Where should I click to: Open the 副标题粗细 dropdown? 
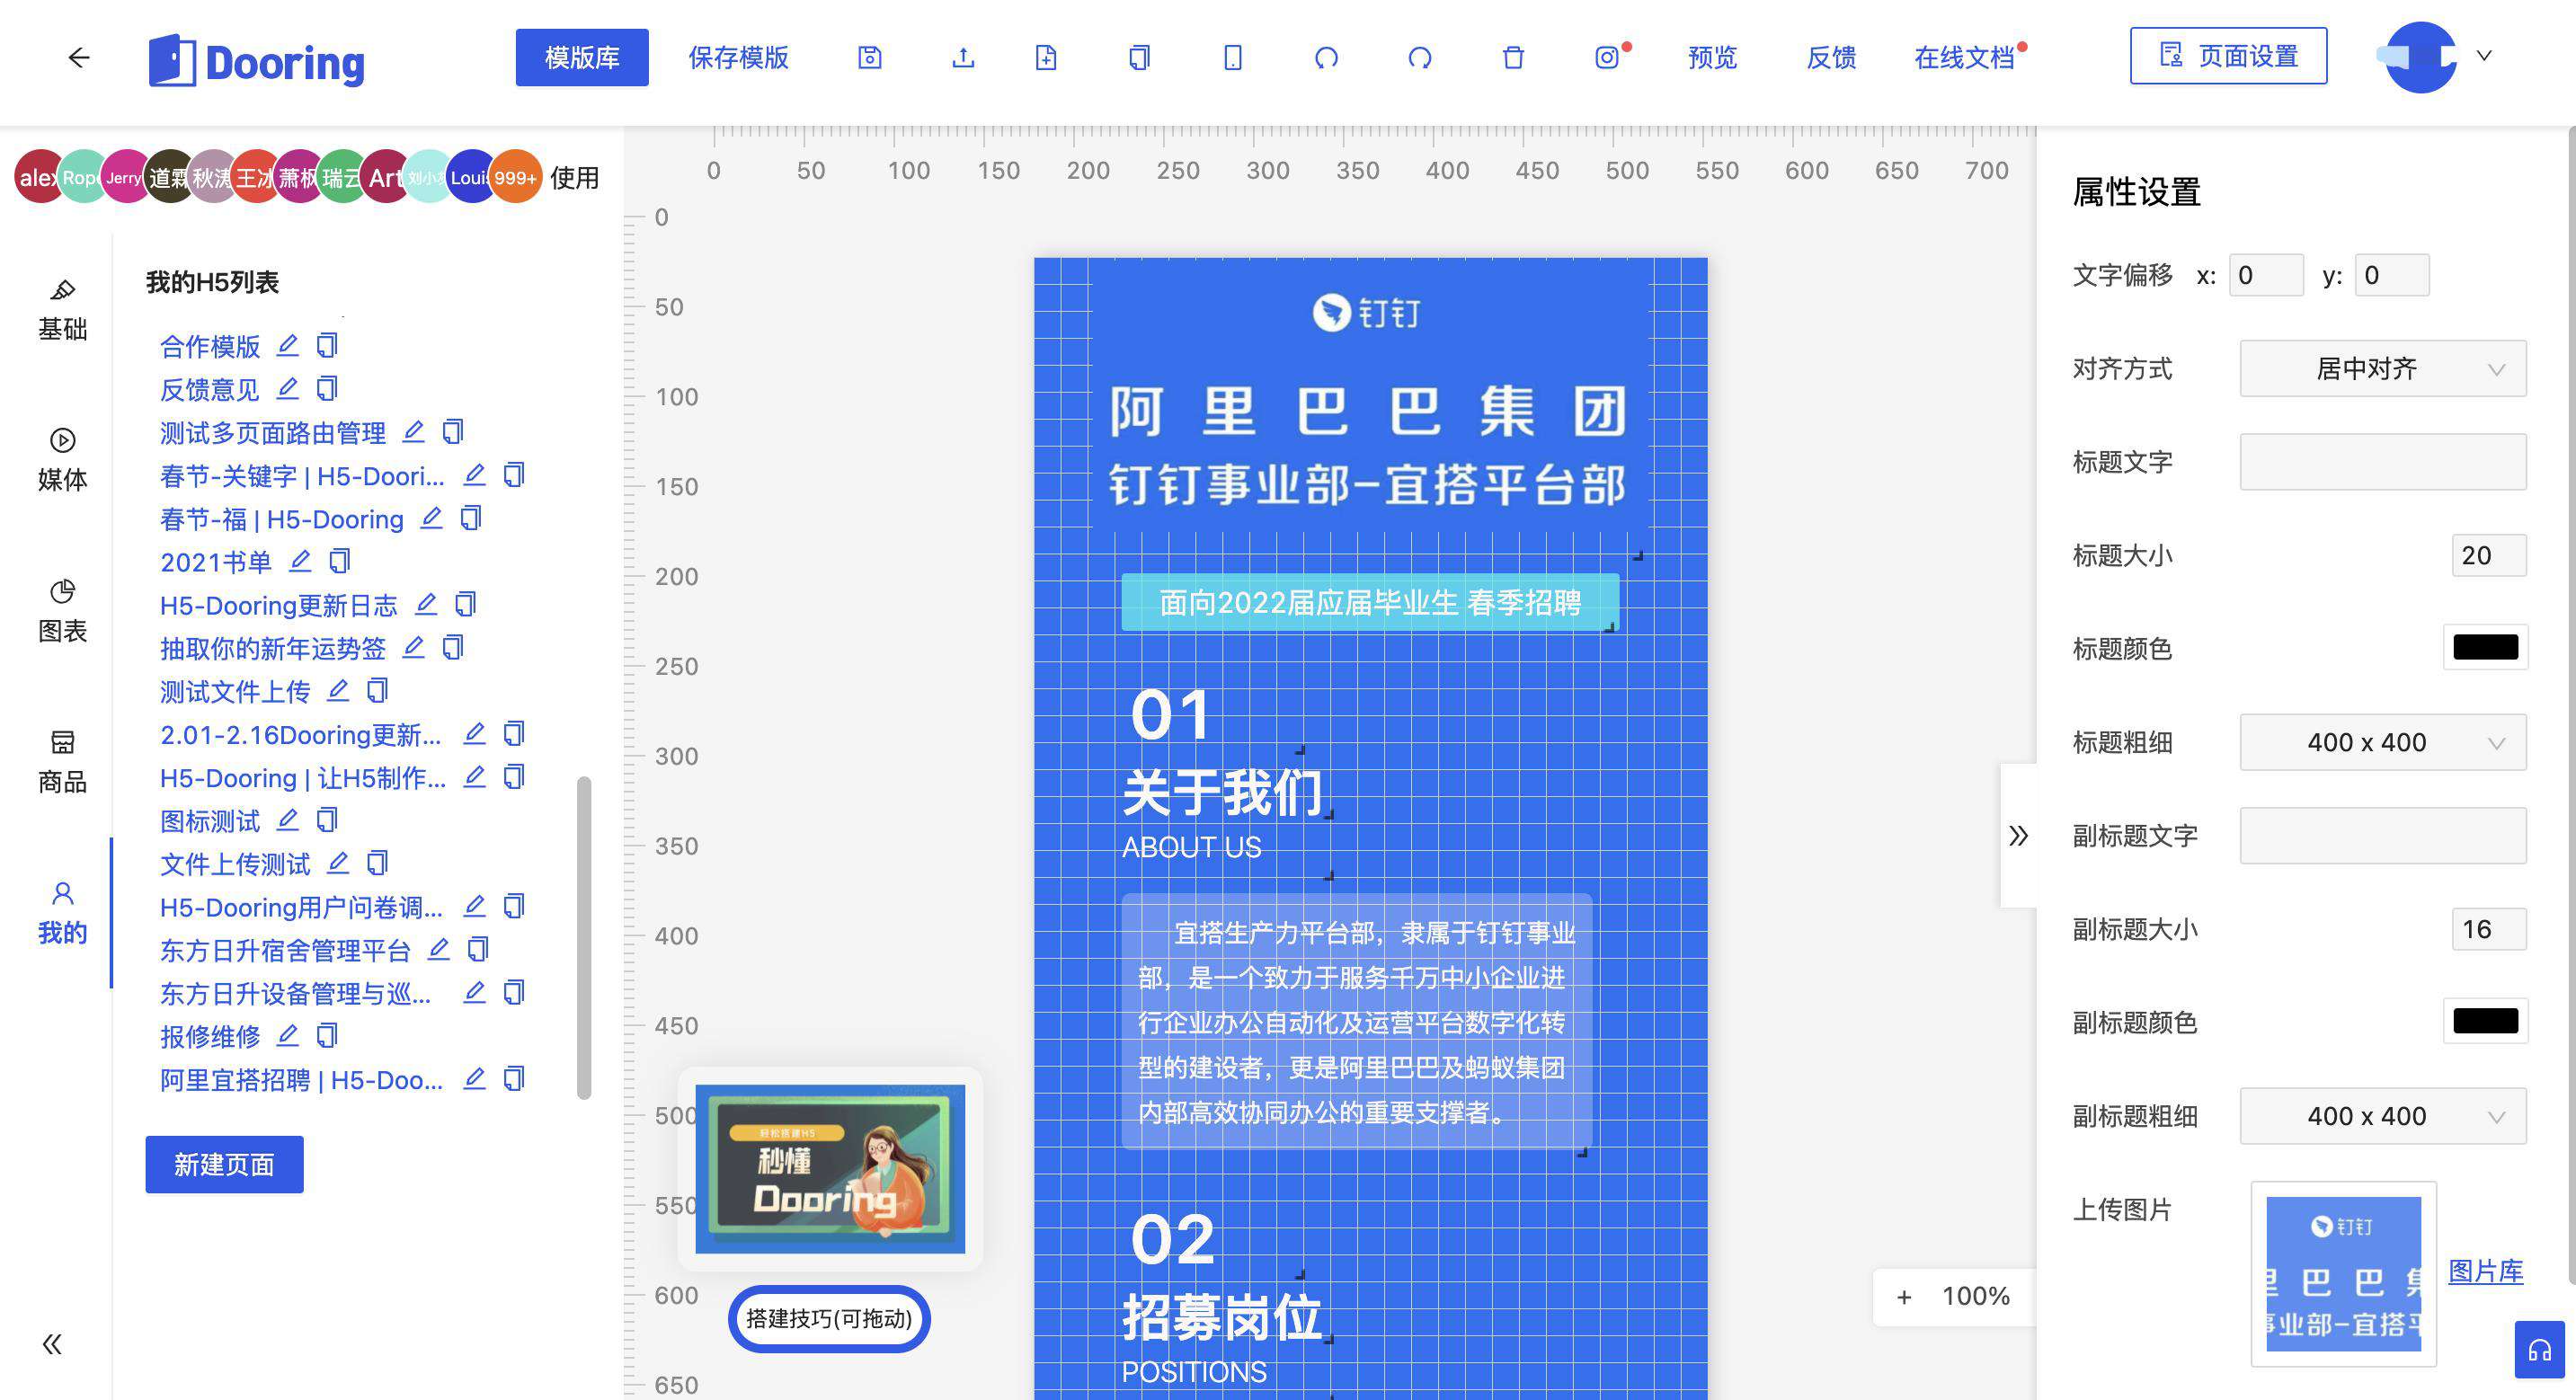click(2382, 1116)
